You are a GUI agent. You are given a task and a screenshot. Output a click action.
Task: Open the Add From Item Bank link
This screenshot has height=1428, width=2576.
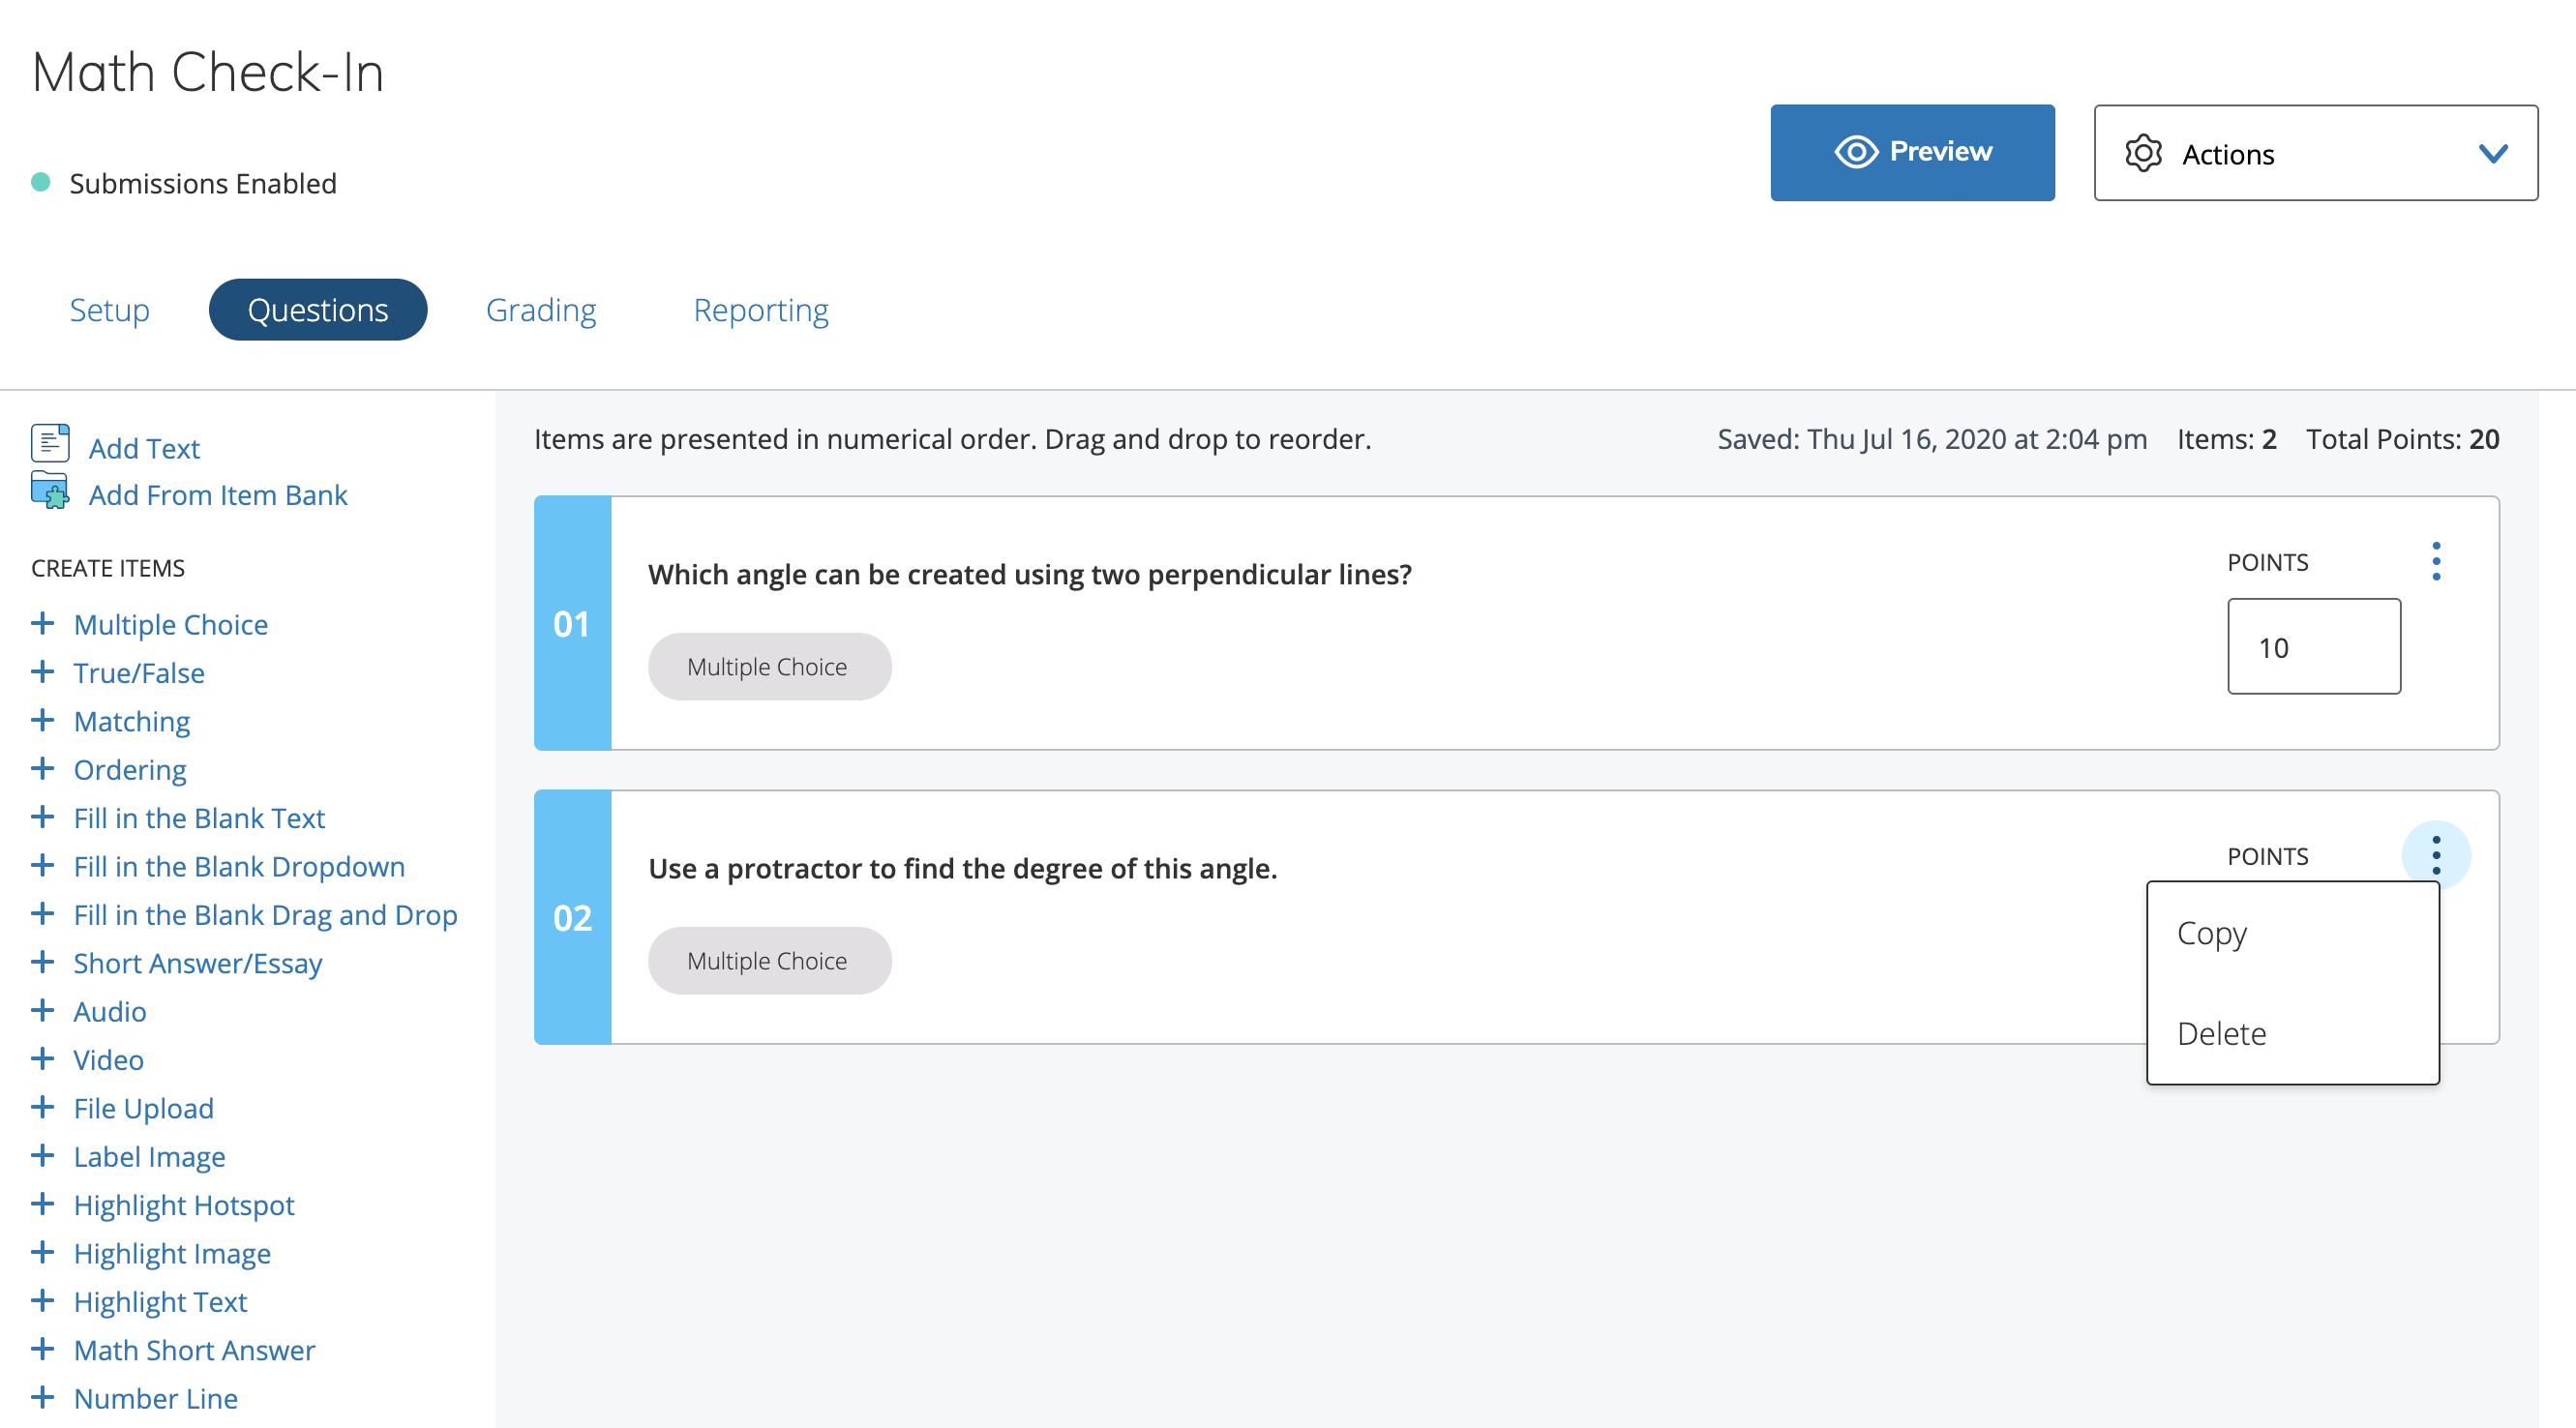218,494
